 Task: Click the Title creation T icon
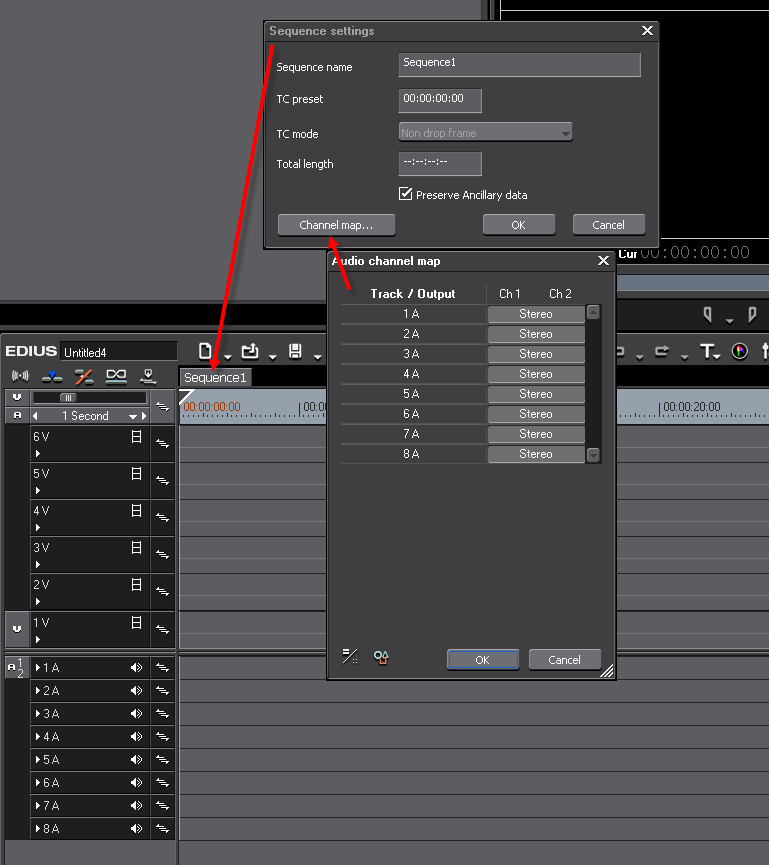coord(707,351)
